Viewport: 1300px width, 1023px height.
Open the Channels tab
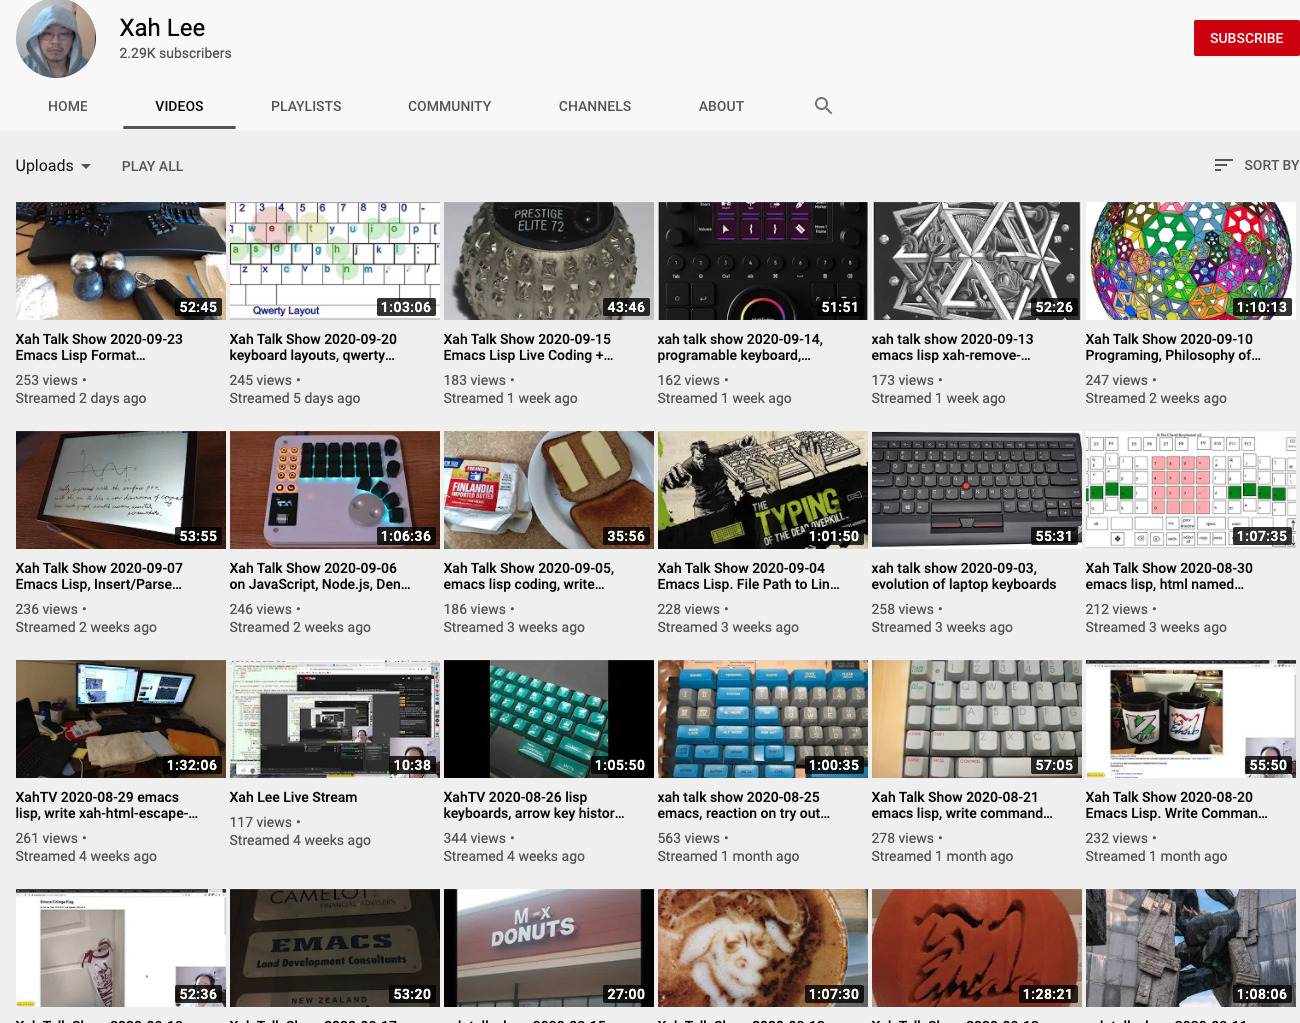pyautogui.click(x=595, y=106)
